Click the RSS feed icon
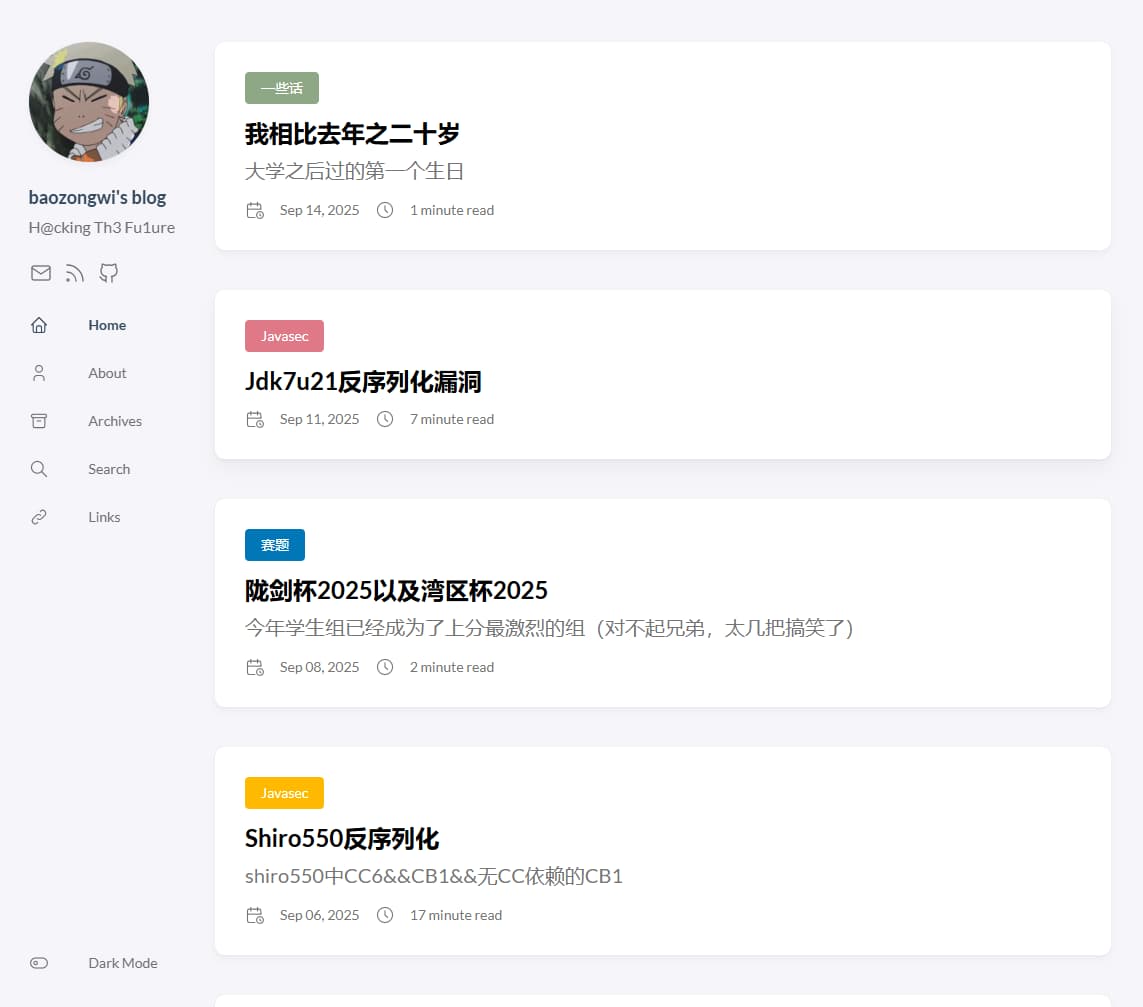The width and height of the screenshot is (1143, 1007). point(74,272)
